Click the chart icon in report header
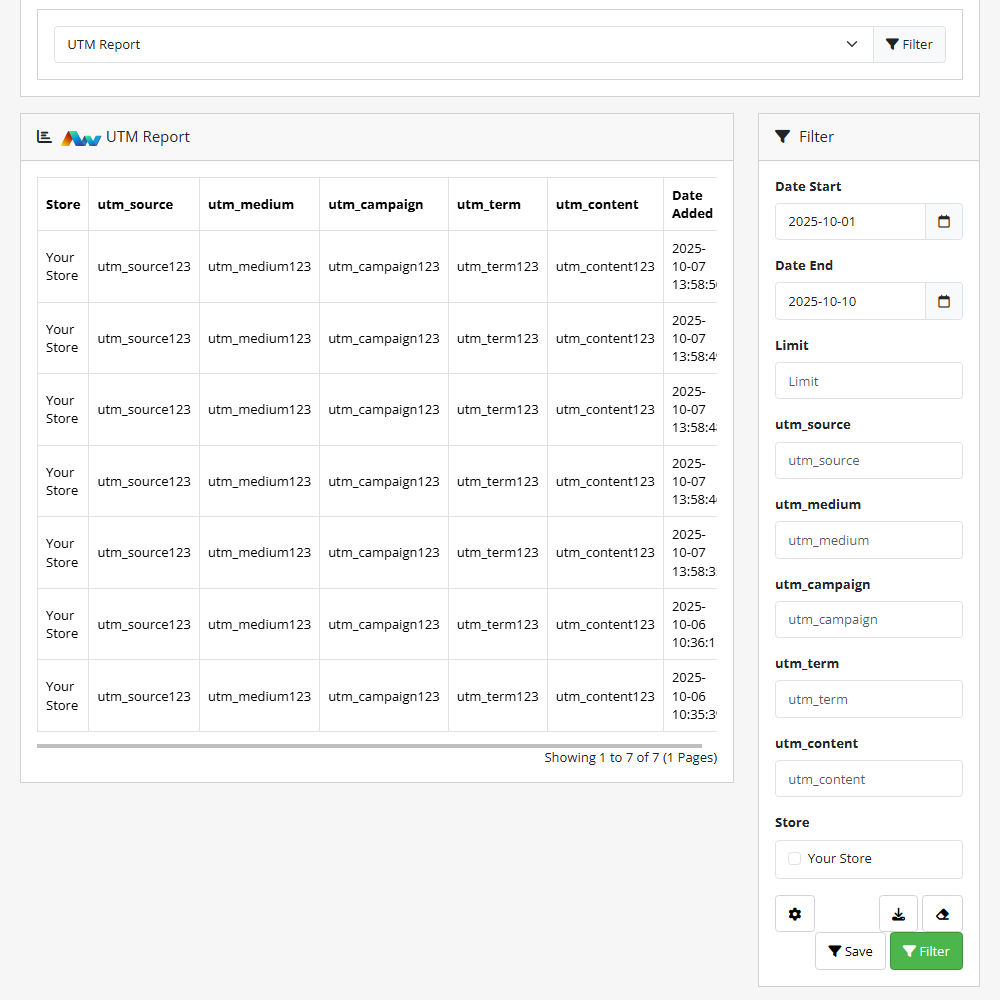1000x1000 pixels. (x=44, y=137)
